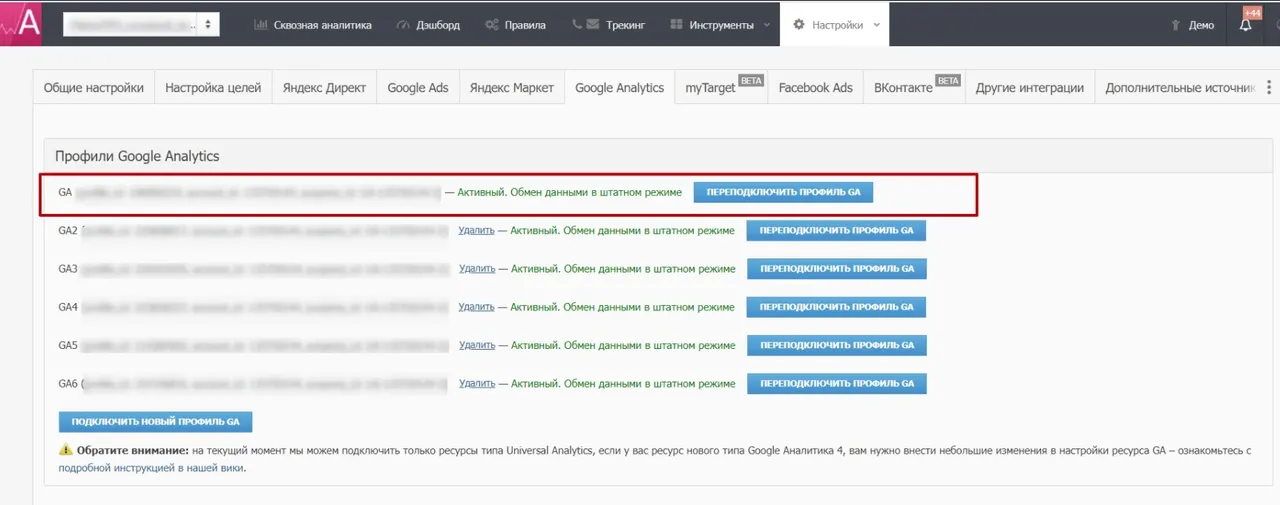Open the ВКонтакте BETA tab
The width and height of the screenshot is (1280, 505).
[x=915, y=88]
